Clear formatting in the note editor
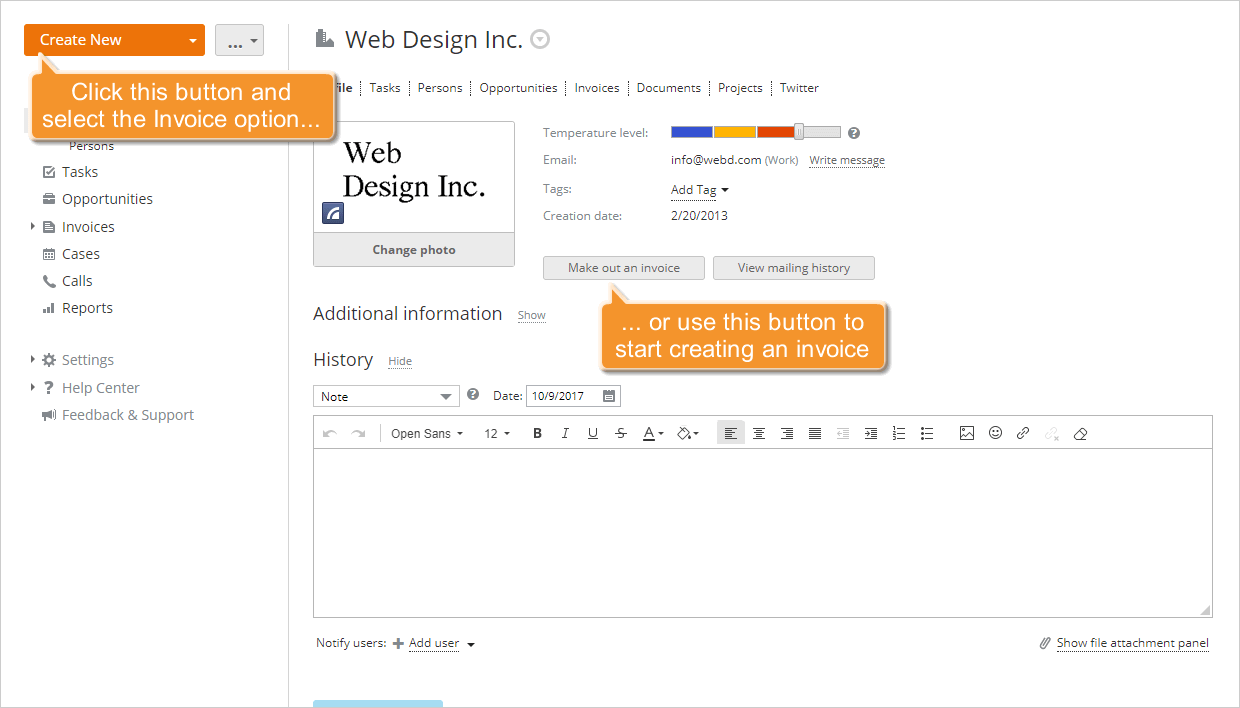 [1080, 432]
